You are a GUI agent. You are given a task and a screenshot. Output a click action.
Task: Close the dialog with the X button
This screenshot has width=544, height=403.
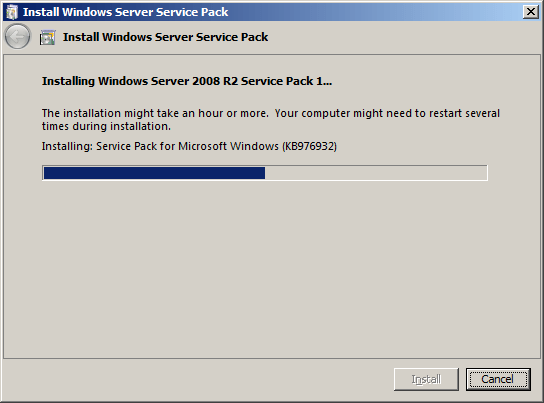tap(530, 12)
